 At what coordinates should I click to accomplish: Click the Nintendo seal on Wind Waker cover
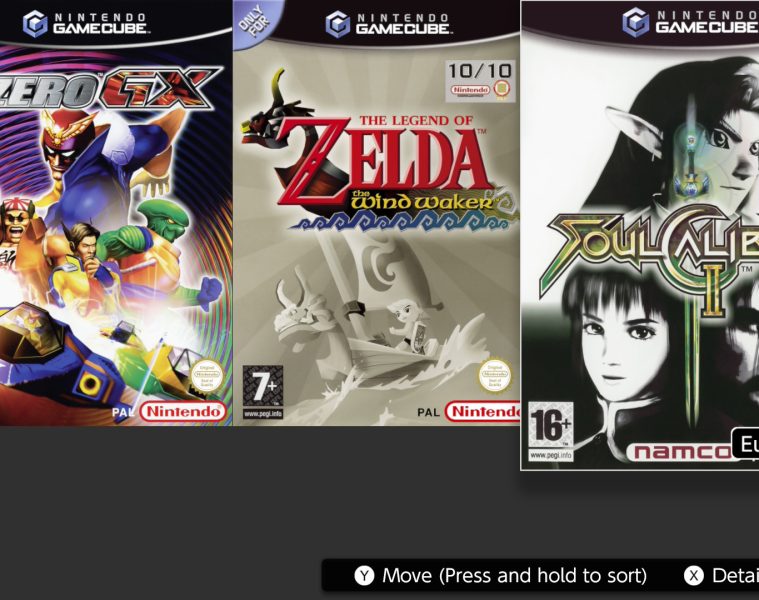point(495,375)
